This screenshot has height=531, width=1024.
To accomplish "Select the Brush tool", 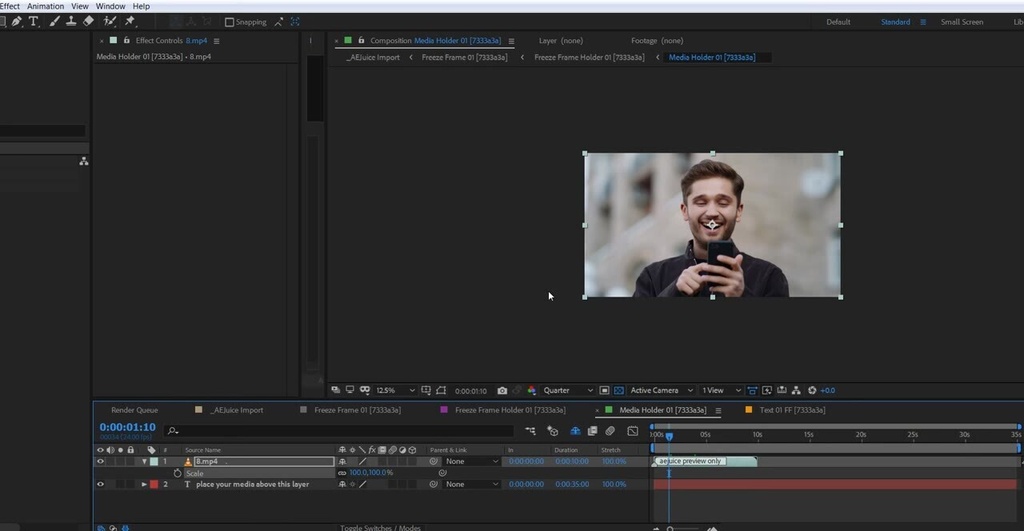I will point(54,22).
